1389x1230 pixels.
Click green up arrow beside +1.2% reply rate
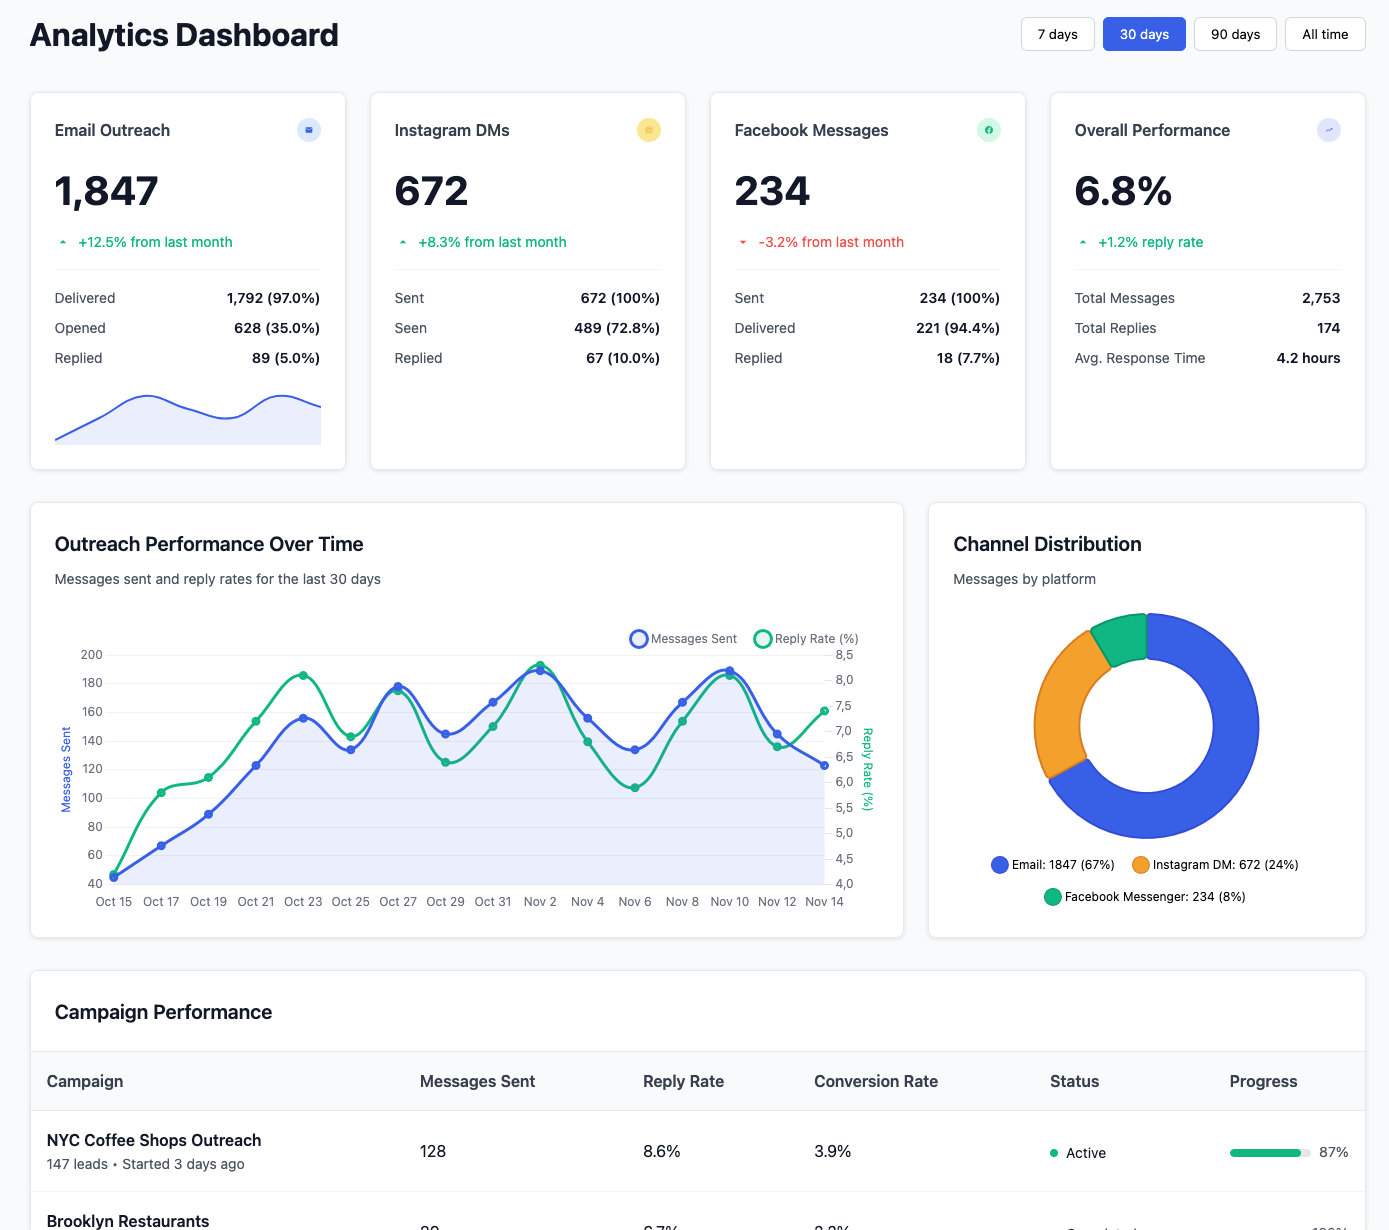(1083, 242)
